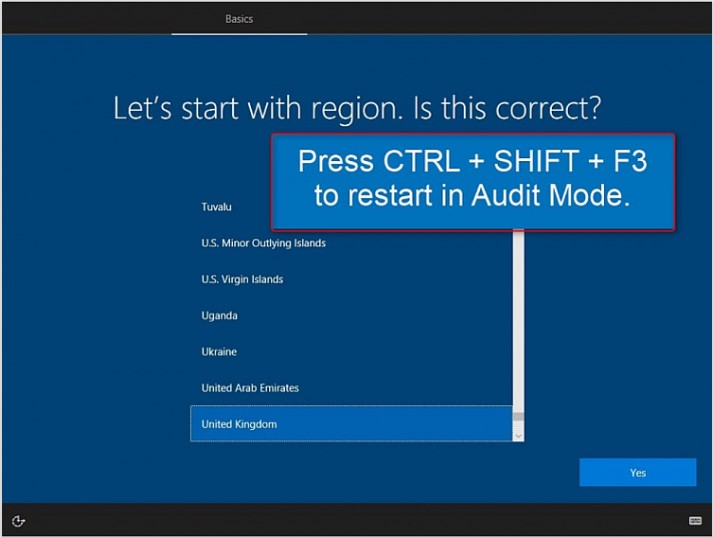Select Ukraine as the region
Screen dimensions: 714x538
click(x=351, y=352)
